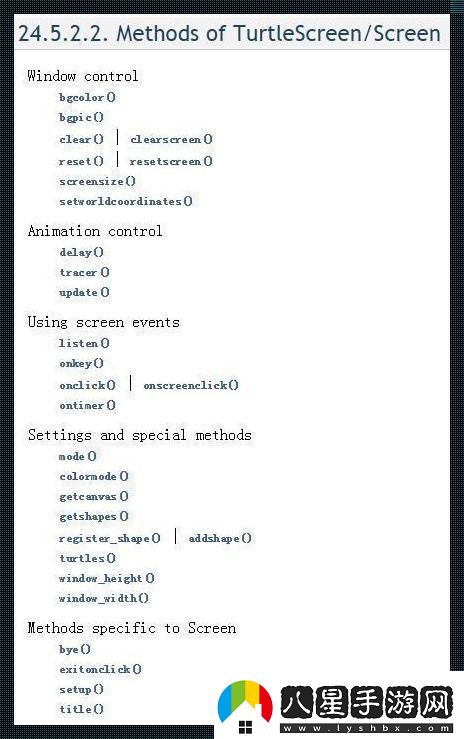Open the update() link
The height and width of the screenshot is (739, 464).
point(84,293)
